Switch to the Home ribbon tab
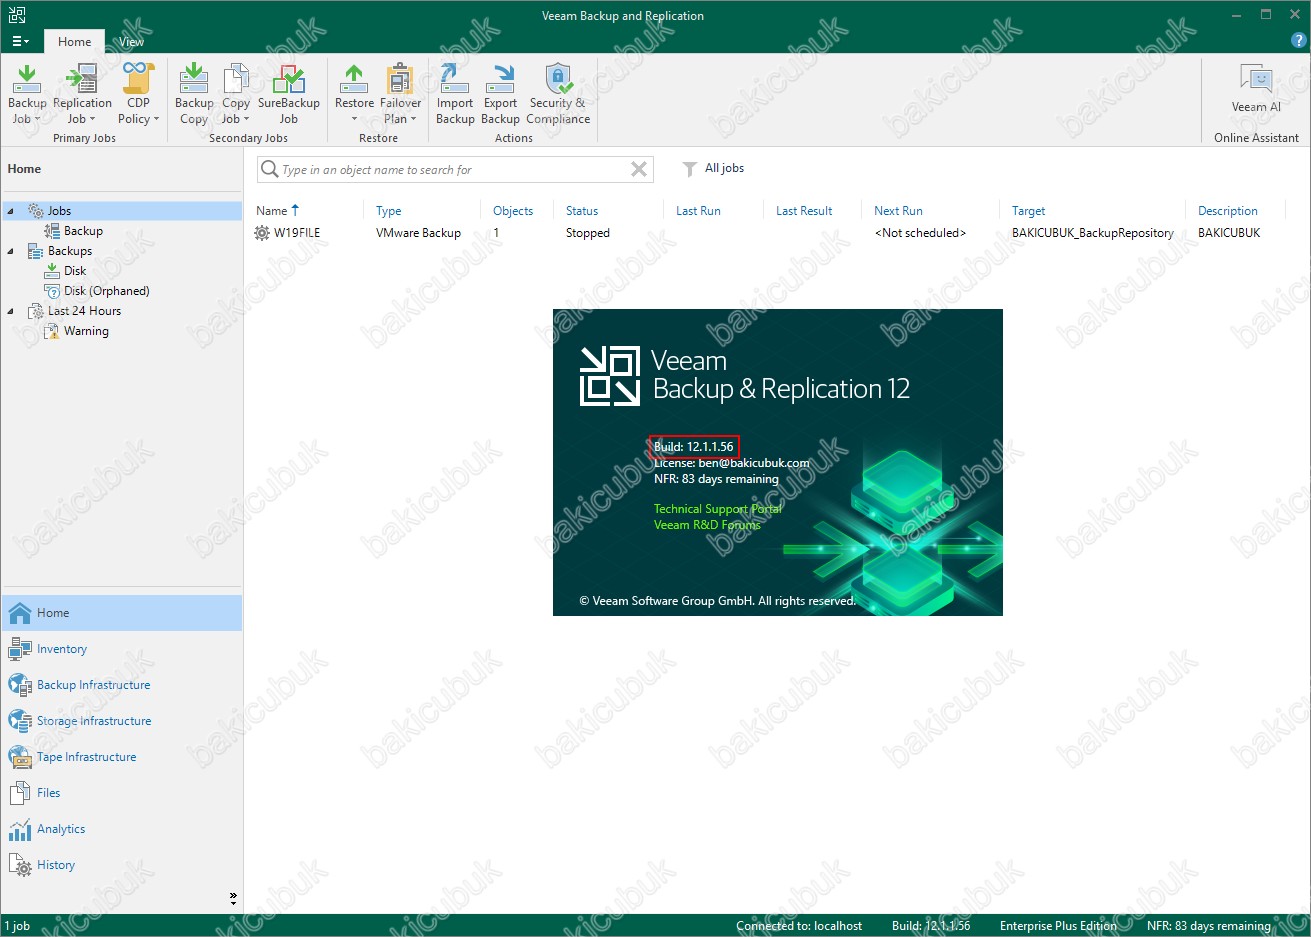1311x937 pixels. pos(74,42)
